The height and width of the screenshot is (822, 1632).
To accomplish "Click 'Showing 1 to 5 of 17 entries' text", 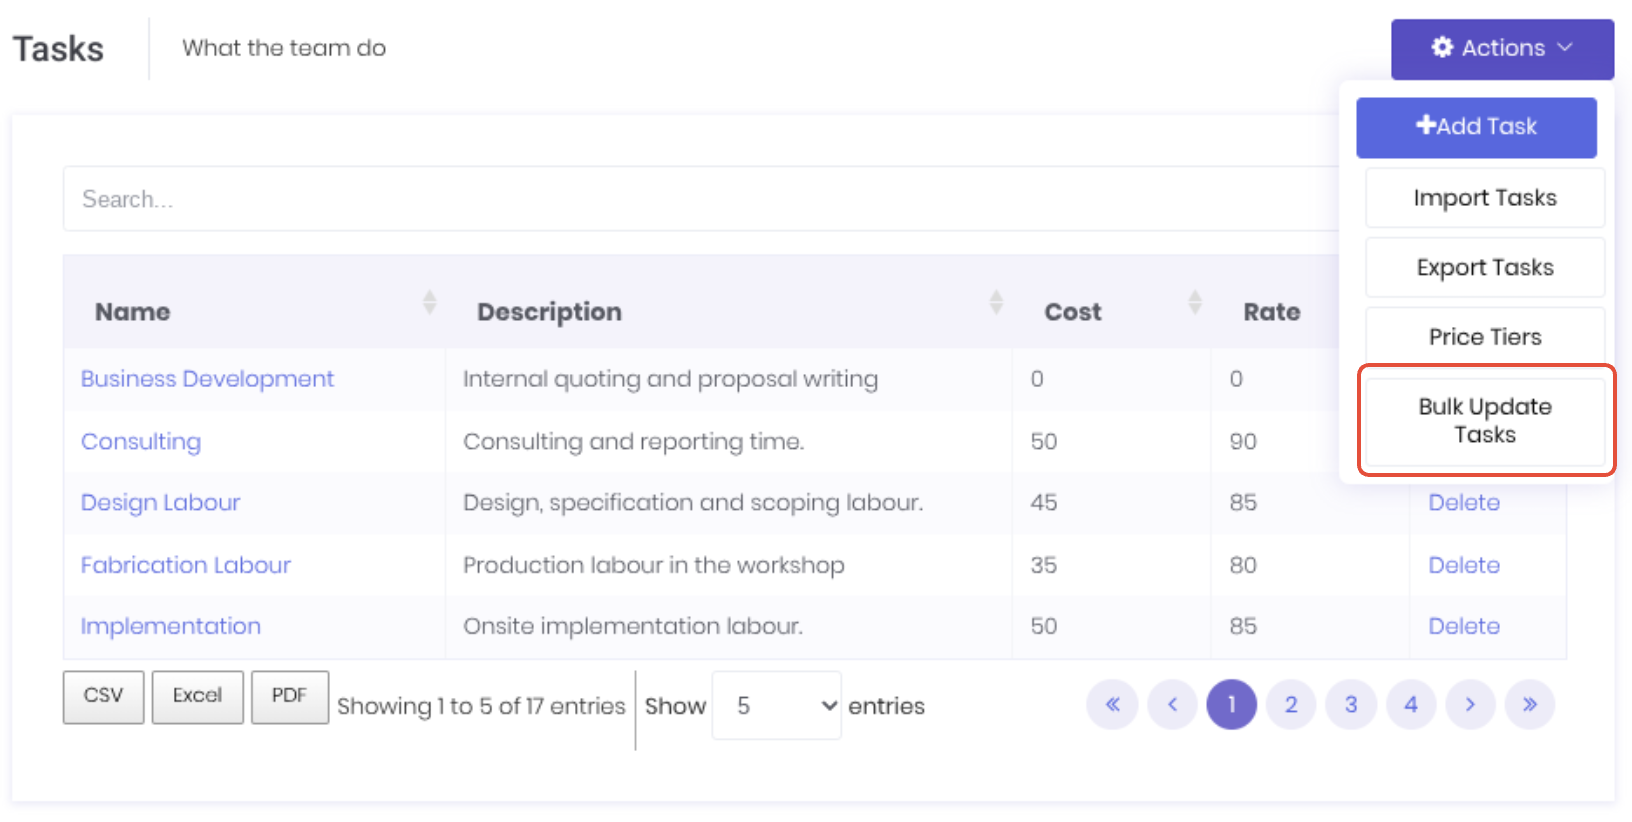I will 481,706.
